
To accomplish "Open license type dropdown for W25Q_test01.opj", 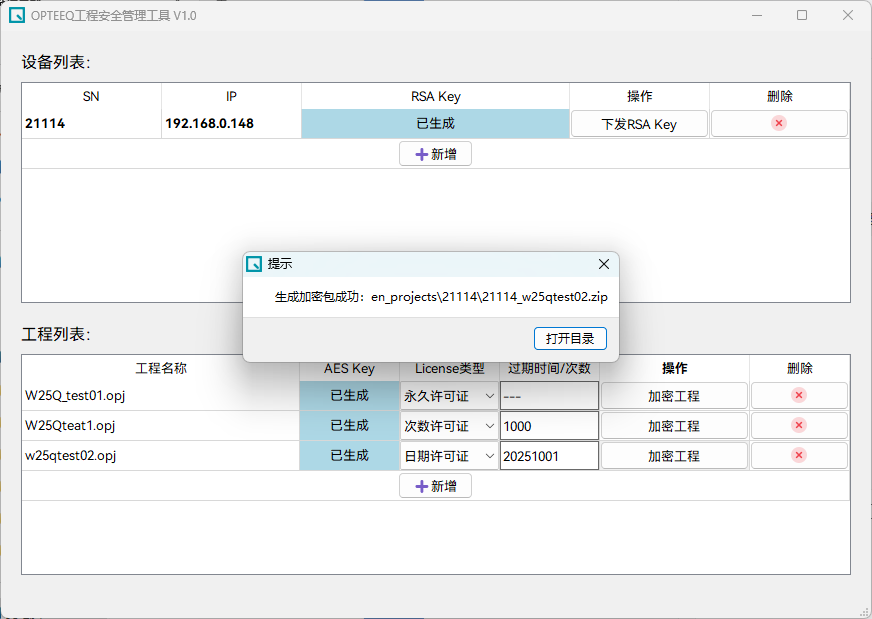I will pos(449,396).
